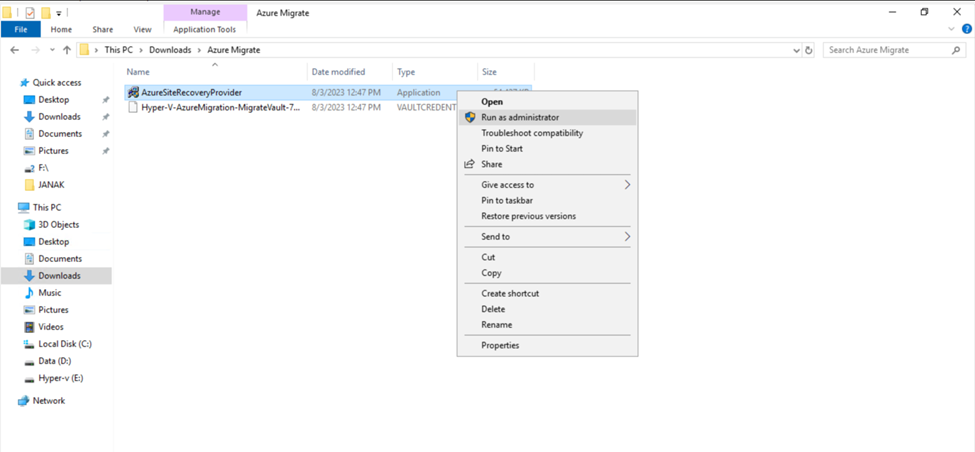Click Downloads in the address bar
Image resolution: width=975 pixels, height=452 pixels.
[170, 50]
